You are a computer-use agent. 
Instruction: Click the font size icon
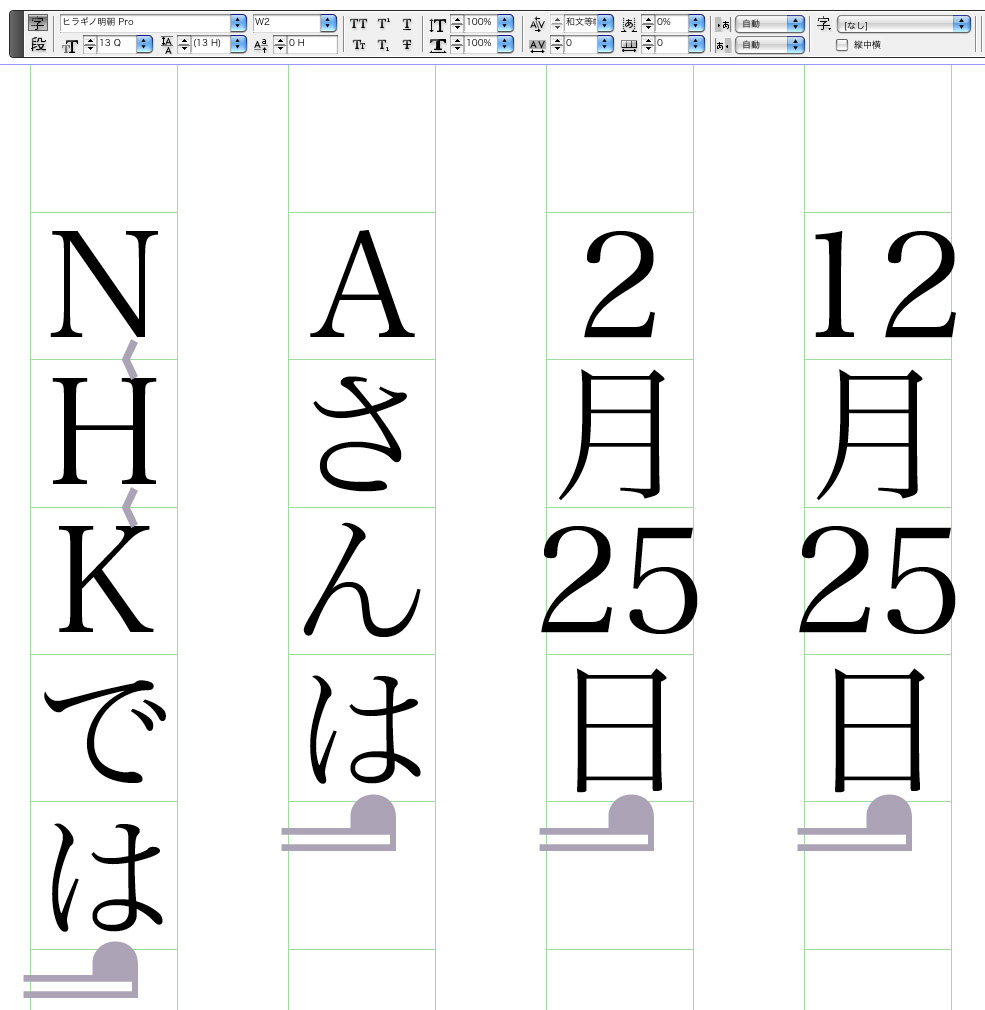tap(70, 45)
